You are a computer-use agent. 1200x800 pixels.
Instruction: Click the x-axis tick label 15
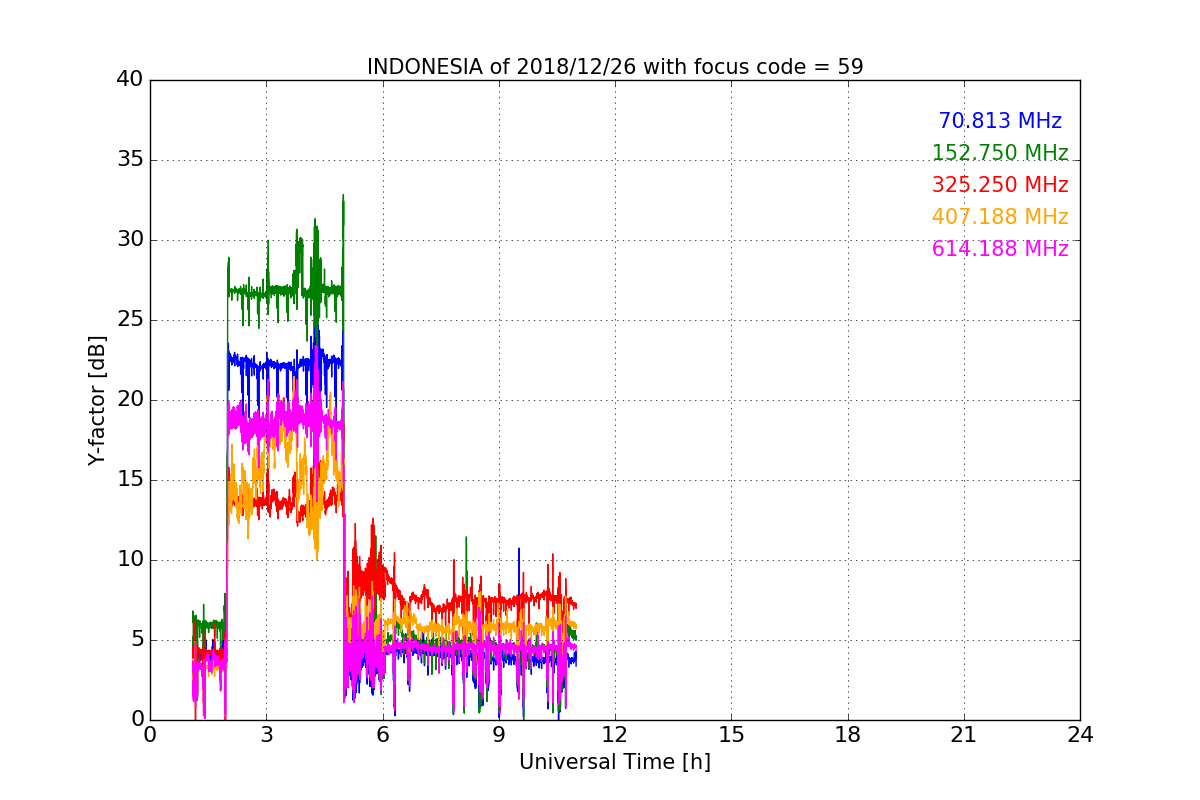point(731,734)
